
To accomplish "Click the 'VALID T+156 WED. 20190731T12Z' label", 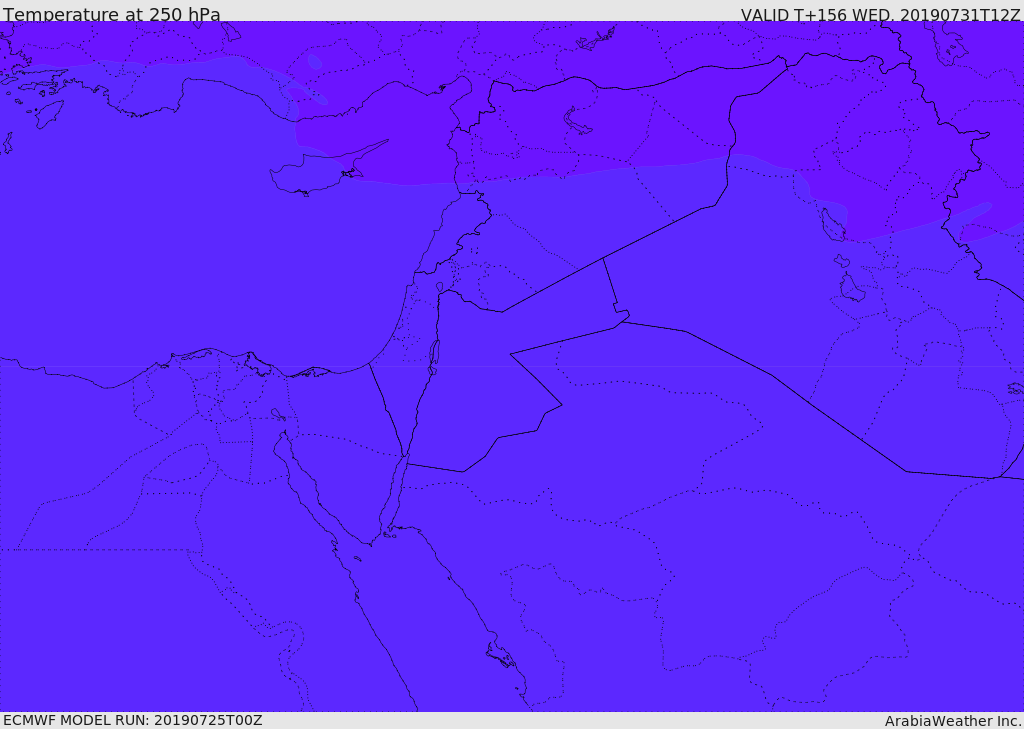I will [880, 15].
